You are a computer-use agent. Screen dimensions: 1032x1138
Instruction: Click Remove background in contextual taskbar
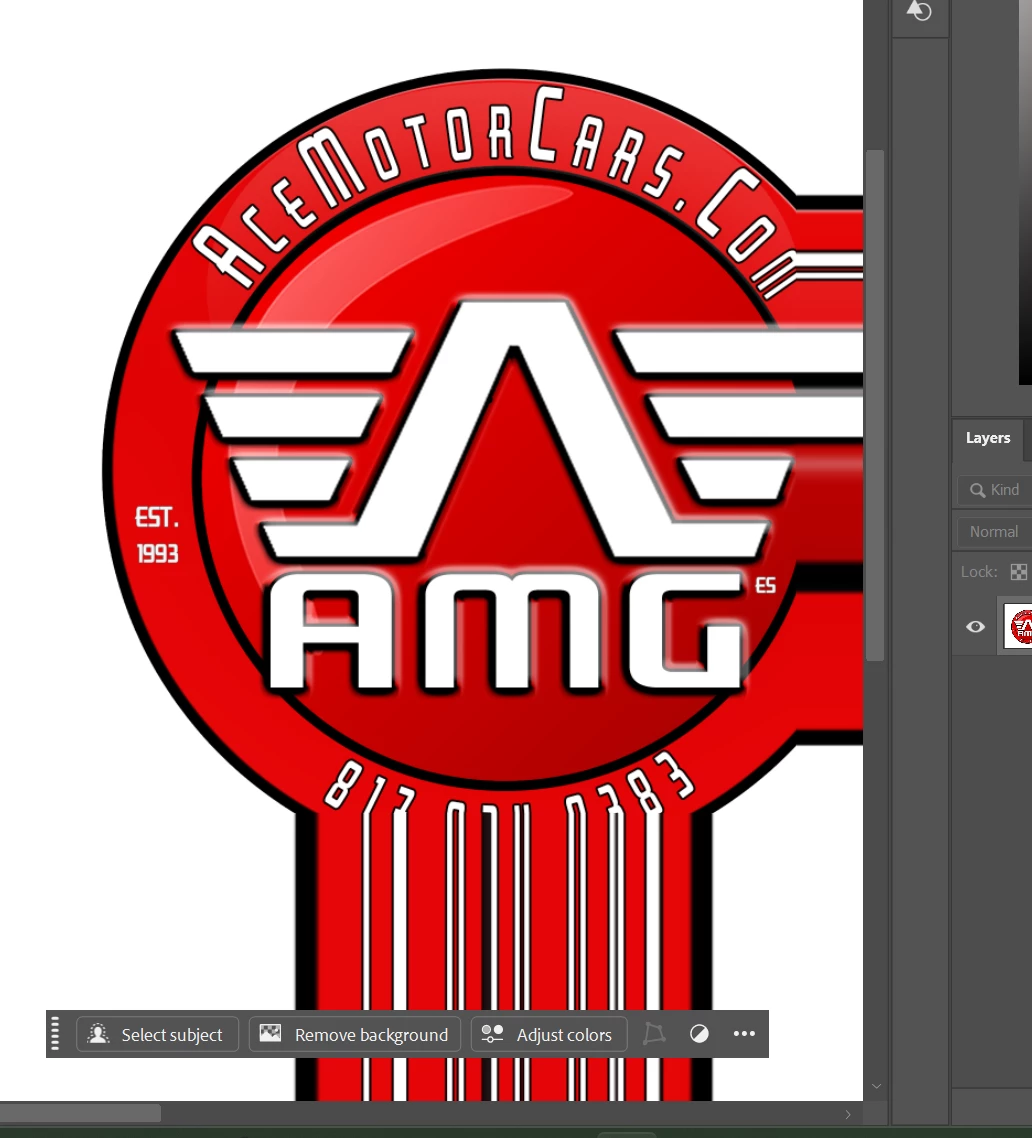(355, 1034)
